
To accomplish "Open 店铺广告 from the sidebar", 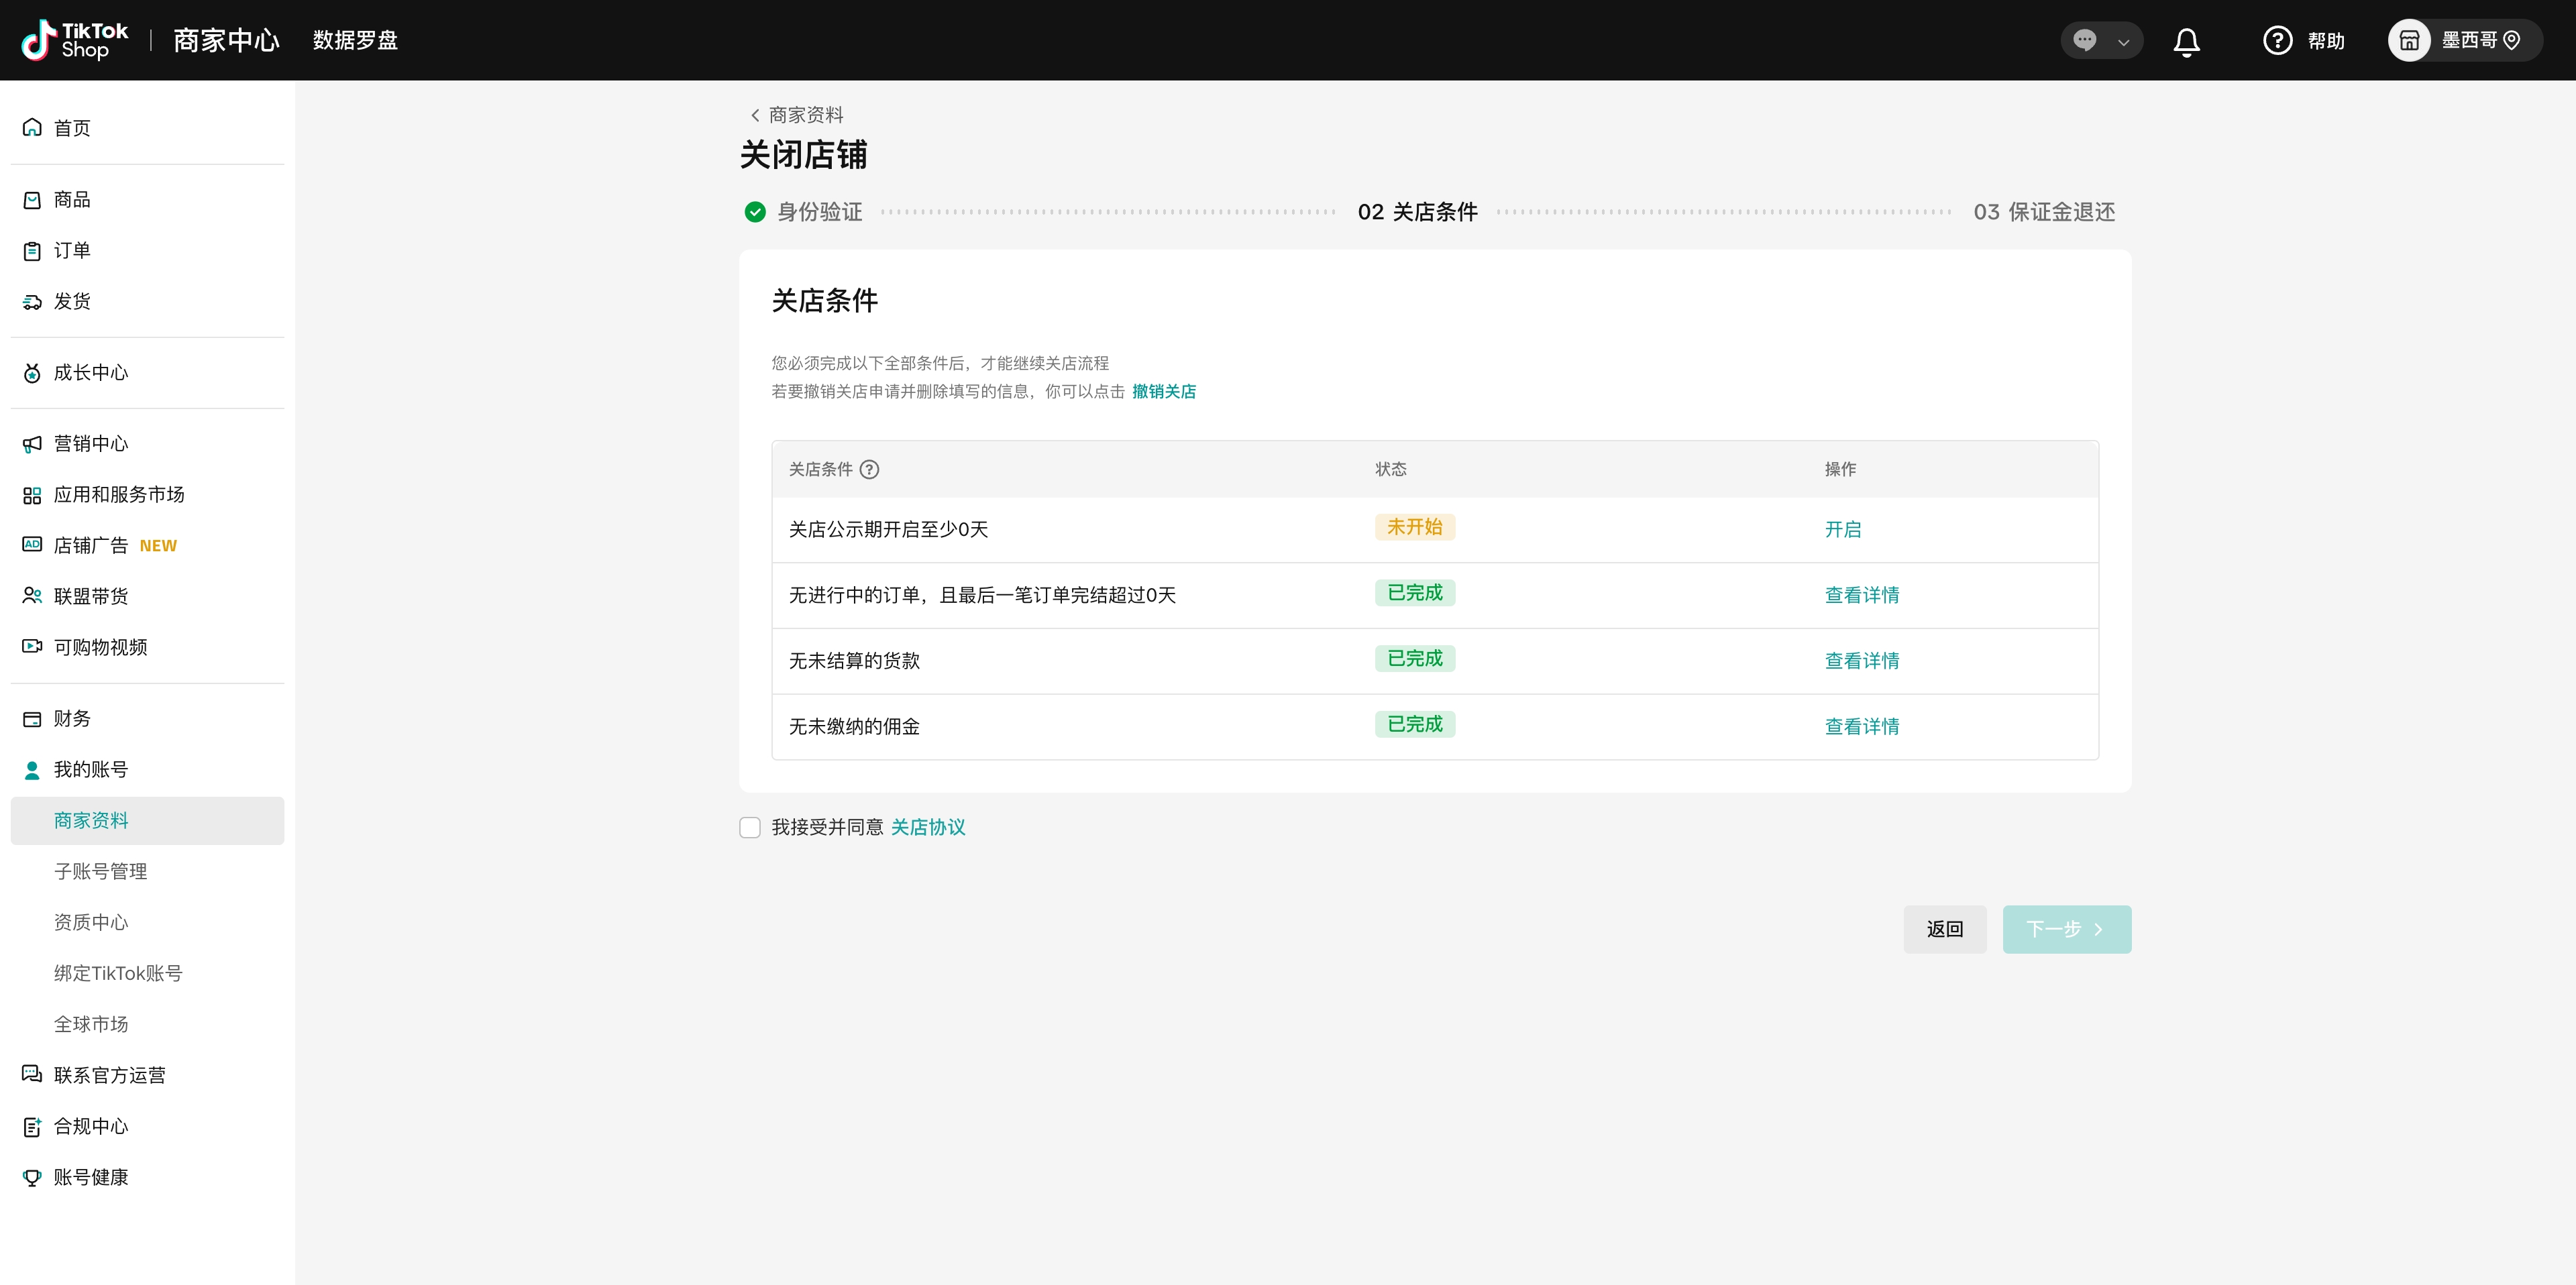I will click(91, 545).
